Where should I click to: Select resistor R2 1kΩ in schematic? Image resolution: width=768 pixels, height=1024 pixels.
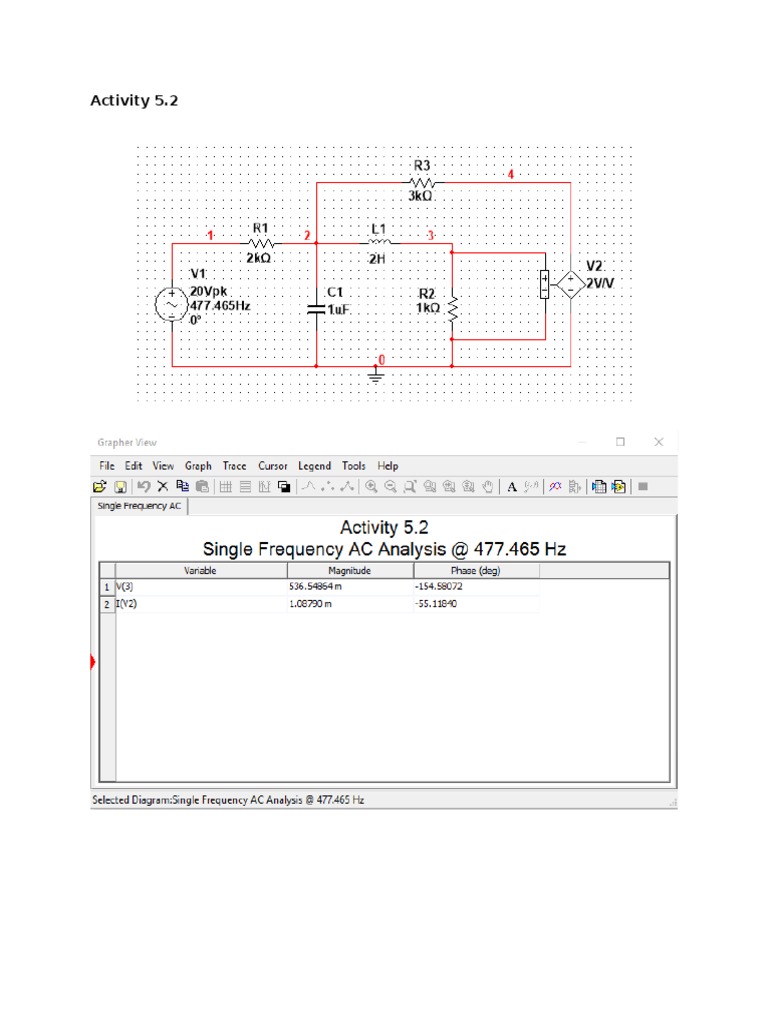pos(453,308)
